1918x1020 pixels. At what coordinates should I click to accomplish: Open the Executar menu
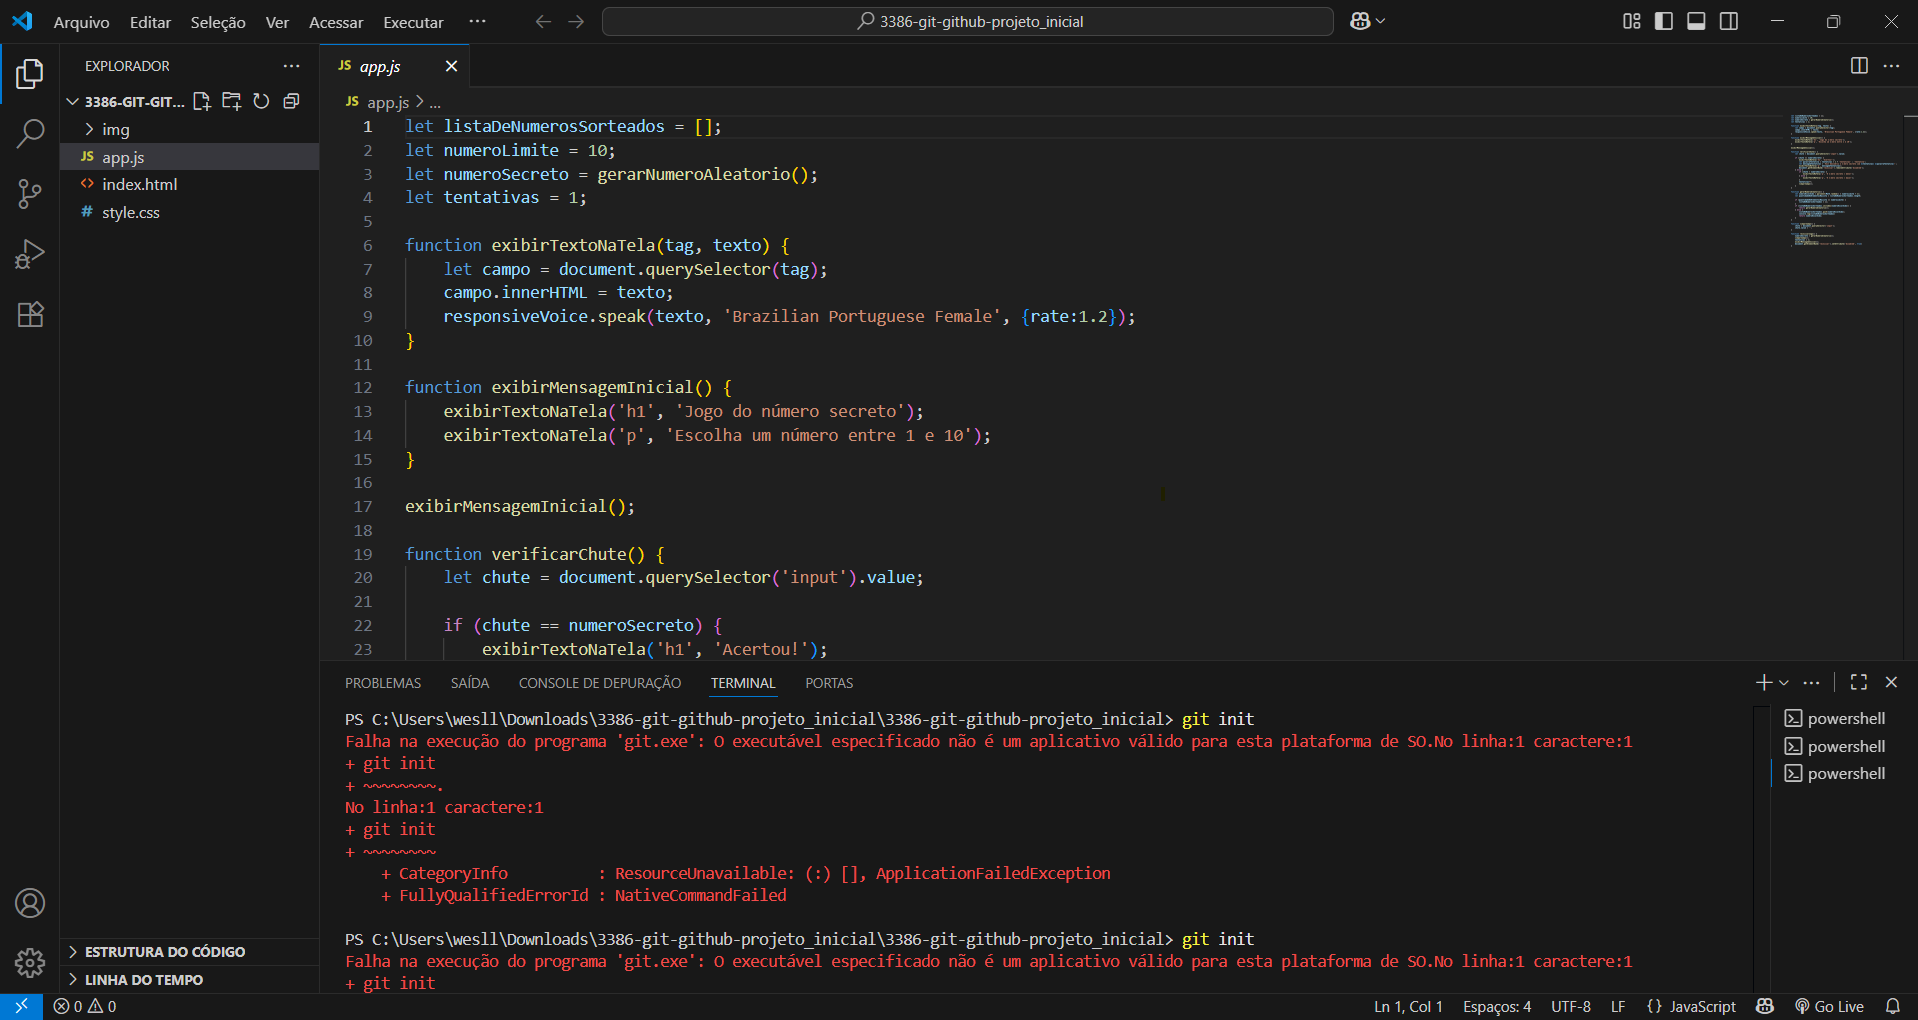click(413, 22)
